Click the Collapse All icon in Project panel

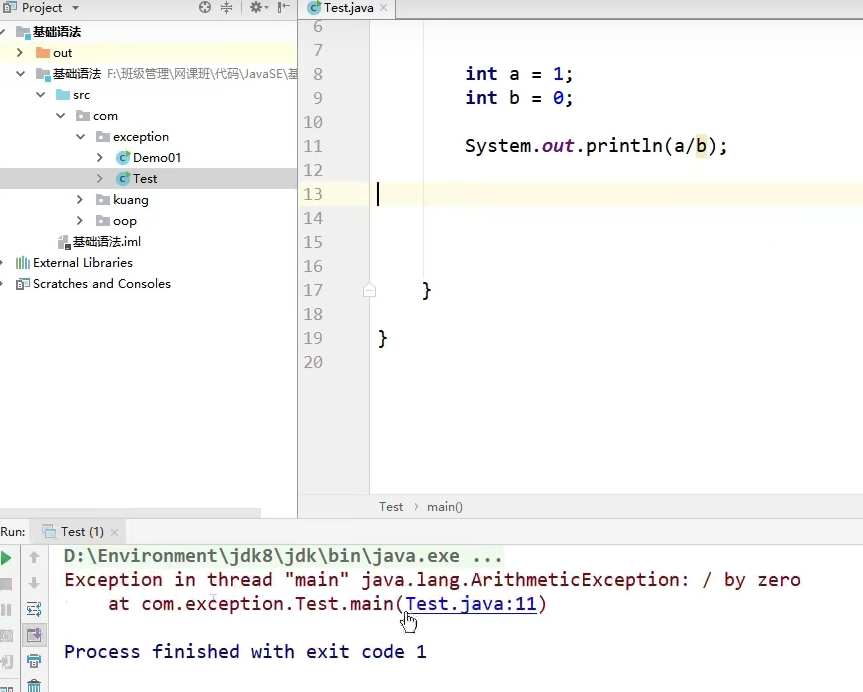pos(226,7)
